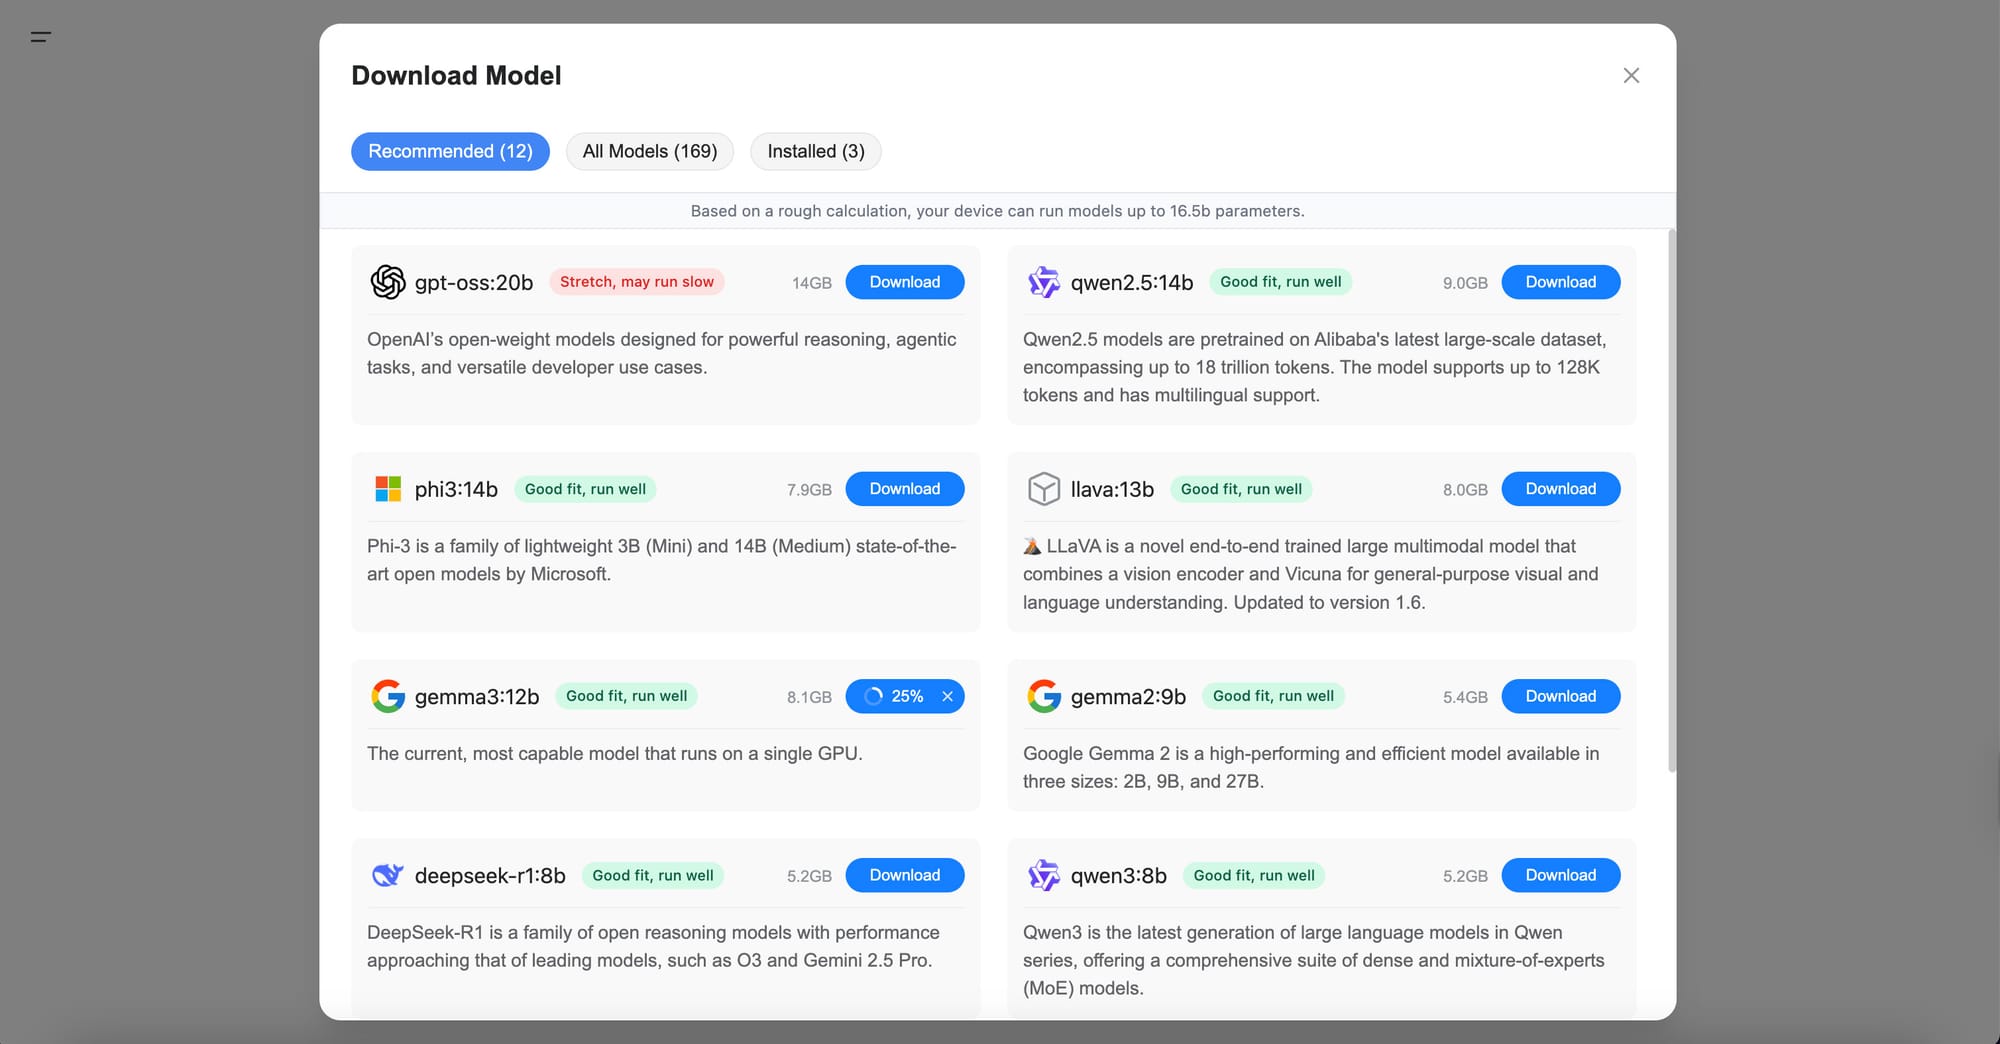Click the DeepSeek whale icon beside deepseek-r1:8b
Viewport: 2000px width, 1044px height.
point(388,875)
